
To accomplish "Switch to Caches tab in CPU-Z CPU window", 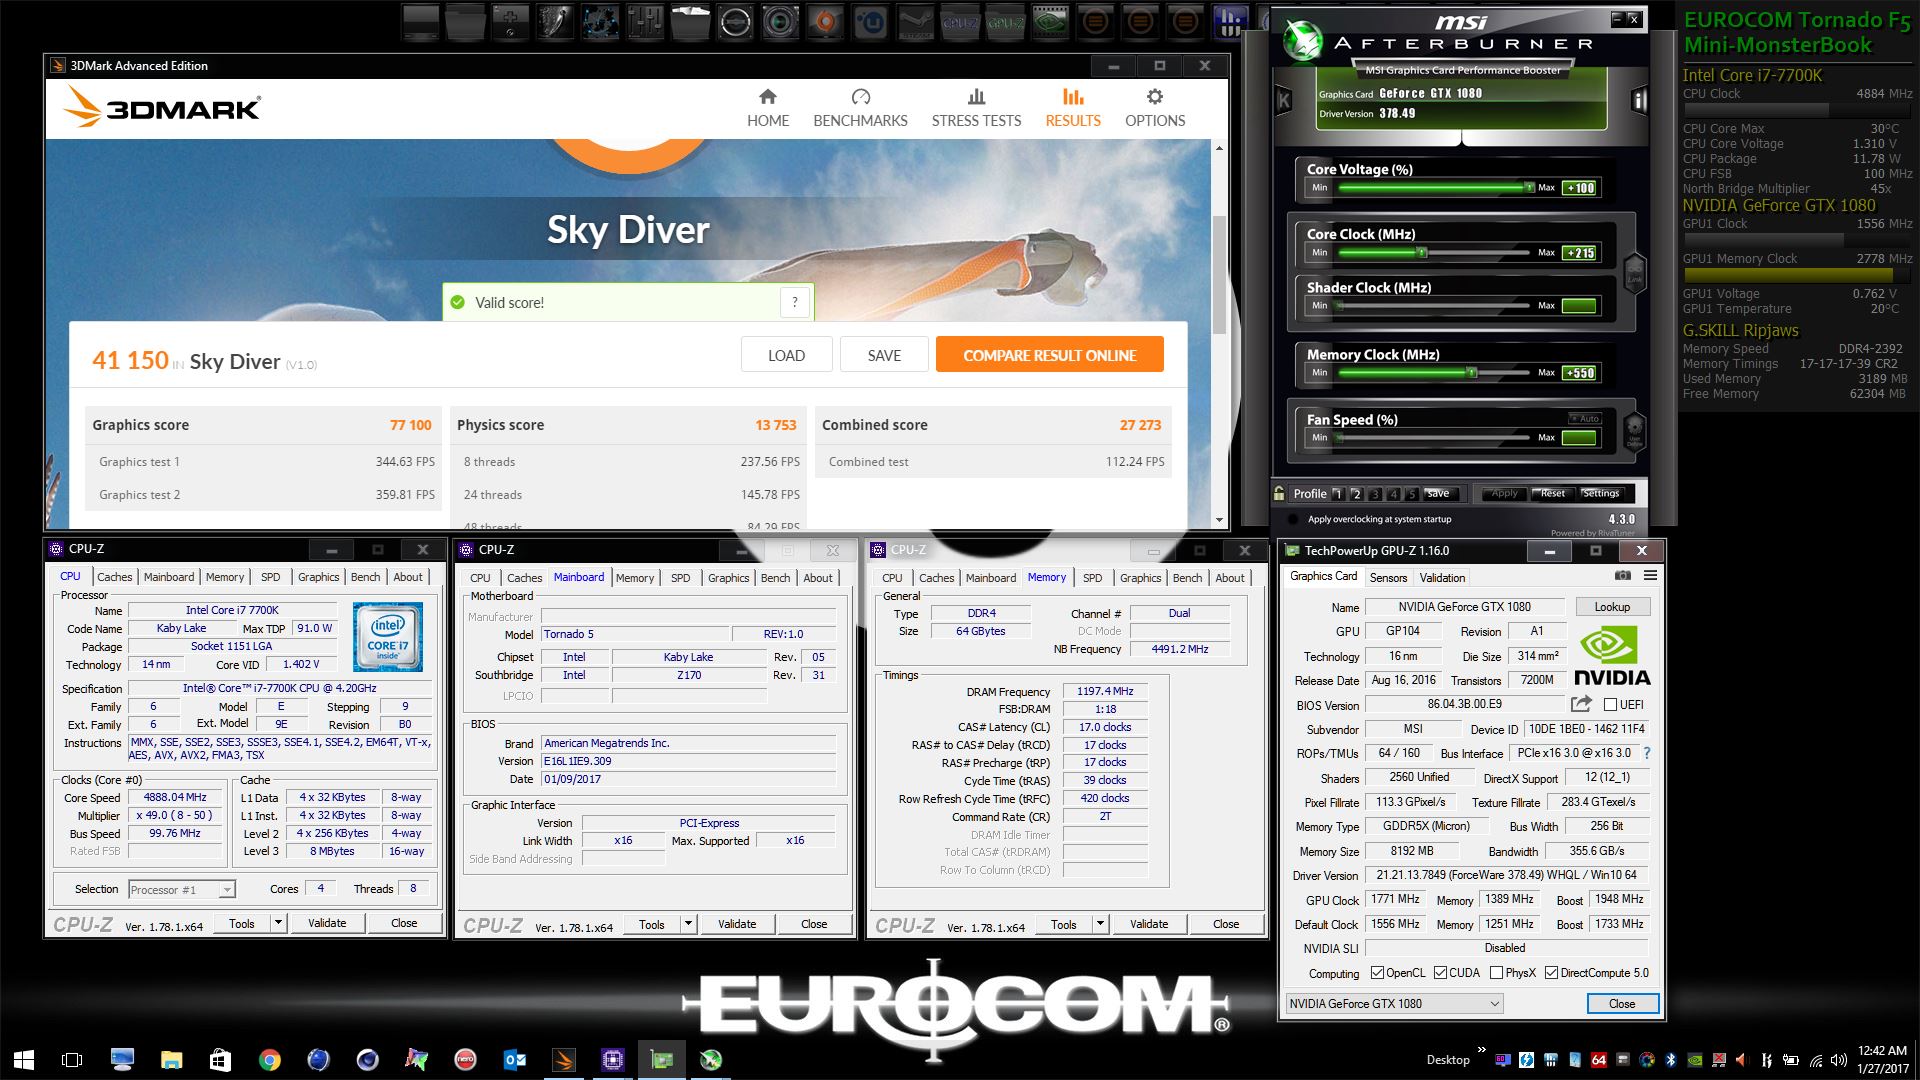I will 114,577.
